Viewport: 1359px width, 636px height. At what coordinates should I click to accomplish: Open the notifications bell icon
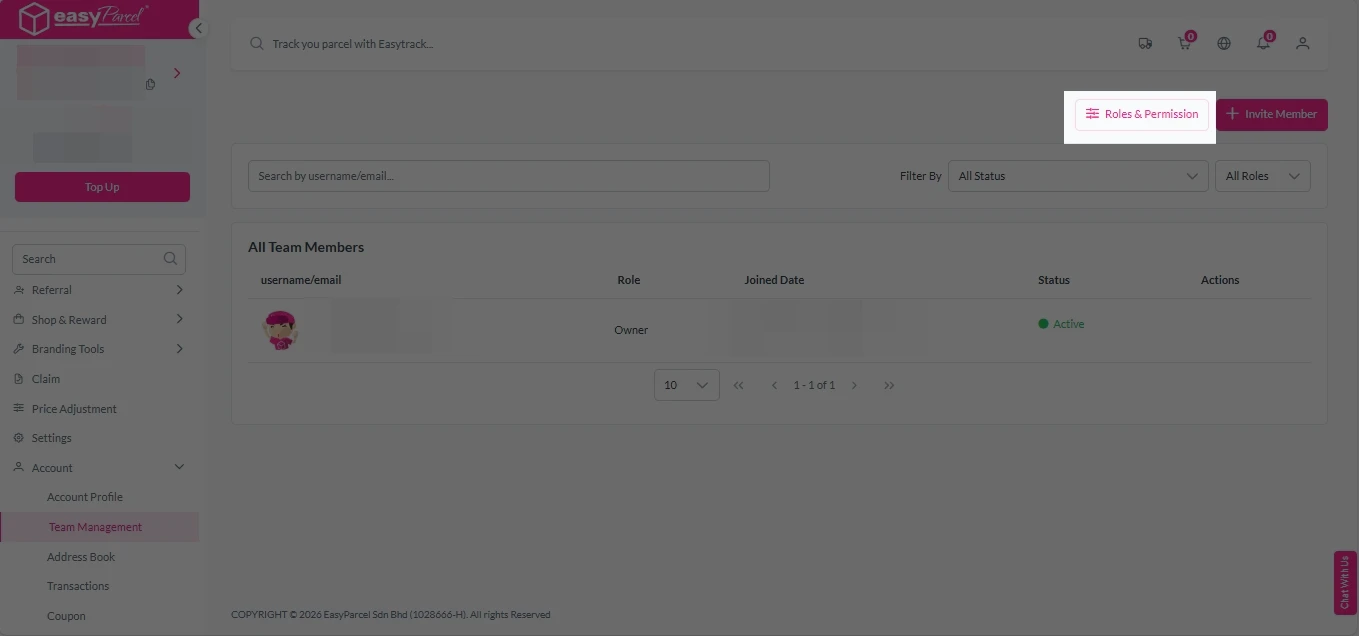[x=1263, y=44]
